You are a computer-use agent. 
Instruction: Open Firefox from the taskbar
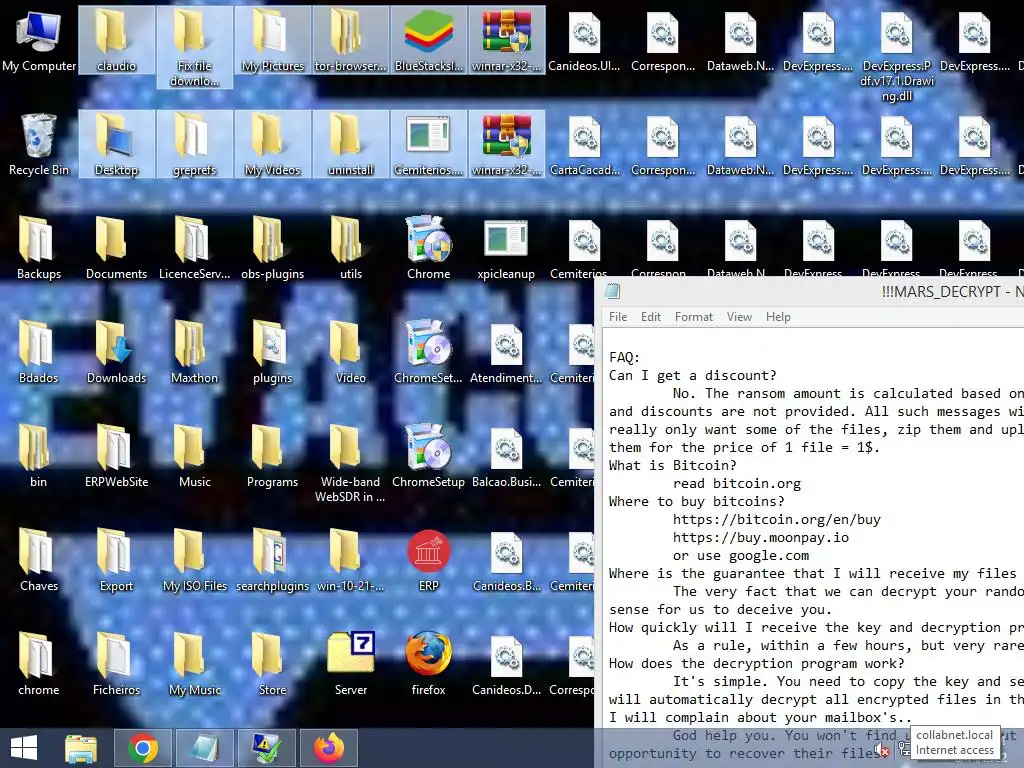[329, 748]
